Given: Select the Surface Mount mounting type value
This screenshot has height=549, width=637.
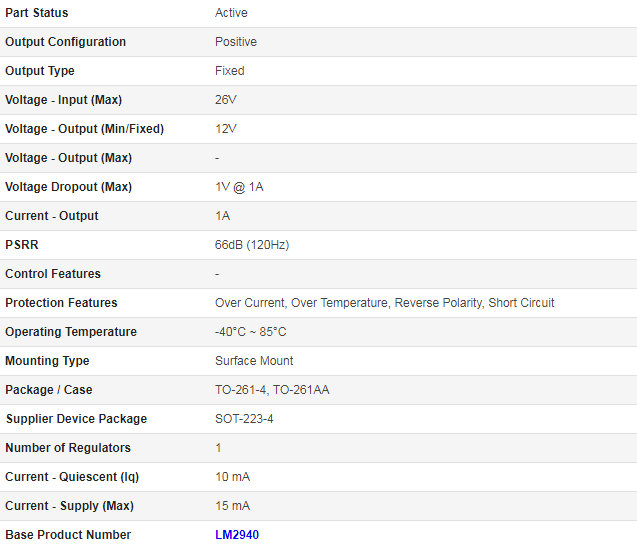Looking at the screenshot, I should (x=254, y=360).
